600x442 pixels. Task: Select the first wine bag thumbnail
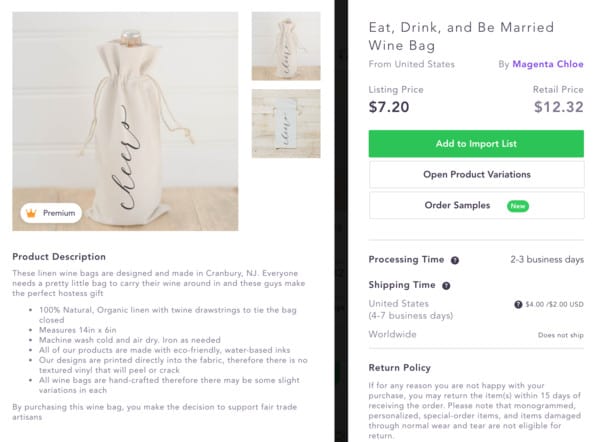[286, 46]
